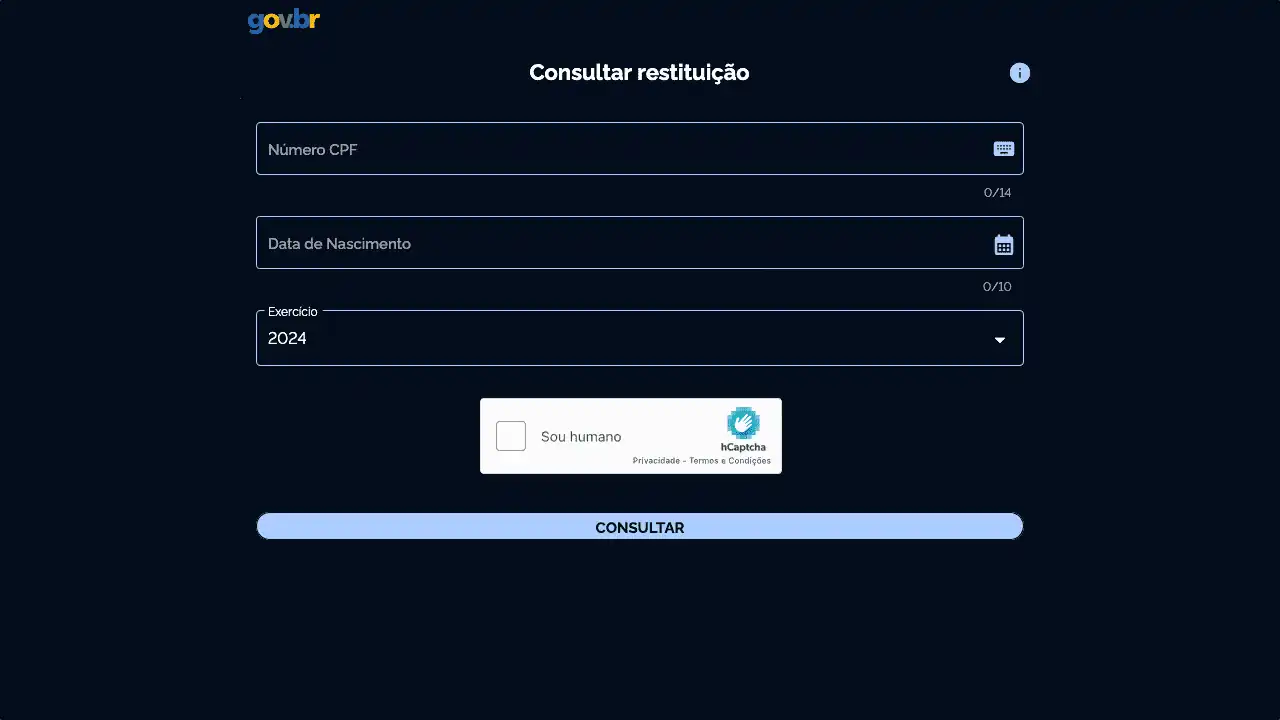Open the calendar date picker icon
Image resolution: width=1280 pixels, height=720 pixels.
pyautogui.click(x=1003, y=245)
